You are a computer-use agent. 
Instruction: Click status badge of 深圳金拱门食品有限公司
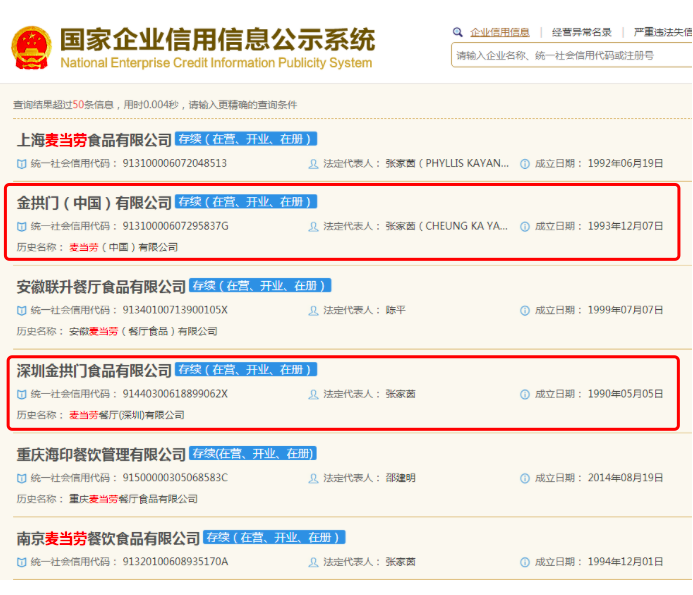click(x=246, y=370)
